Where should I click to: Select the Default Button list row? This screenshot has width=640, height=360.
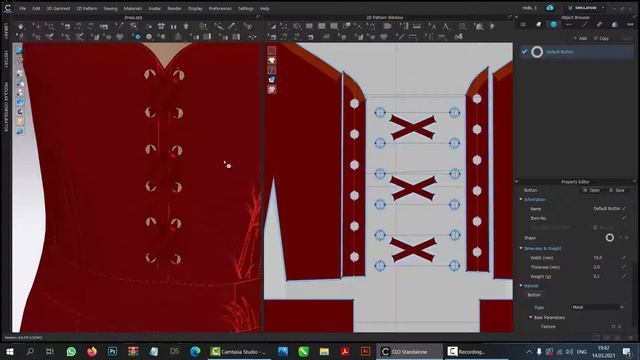click(576, 52)
